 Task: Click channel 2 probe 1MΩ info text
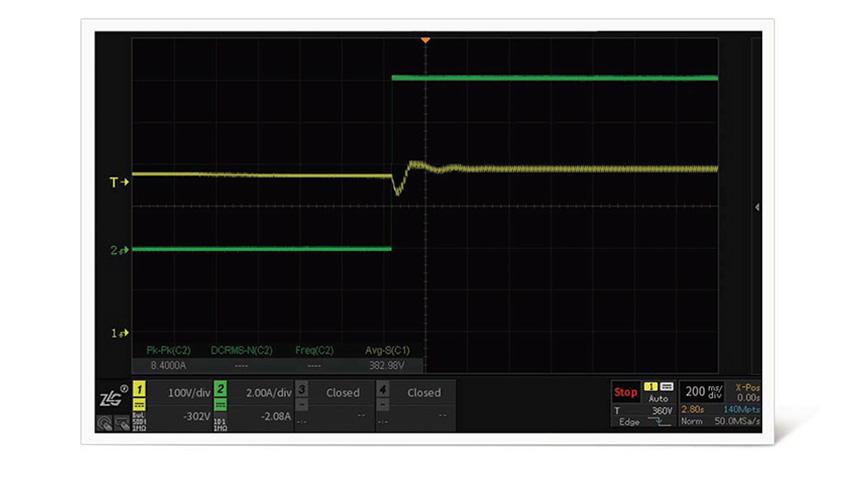(220, 425)
